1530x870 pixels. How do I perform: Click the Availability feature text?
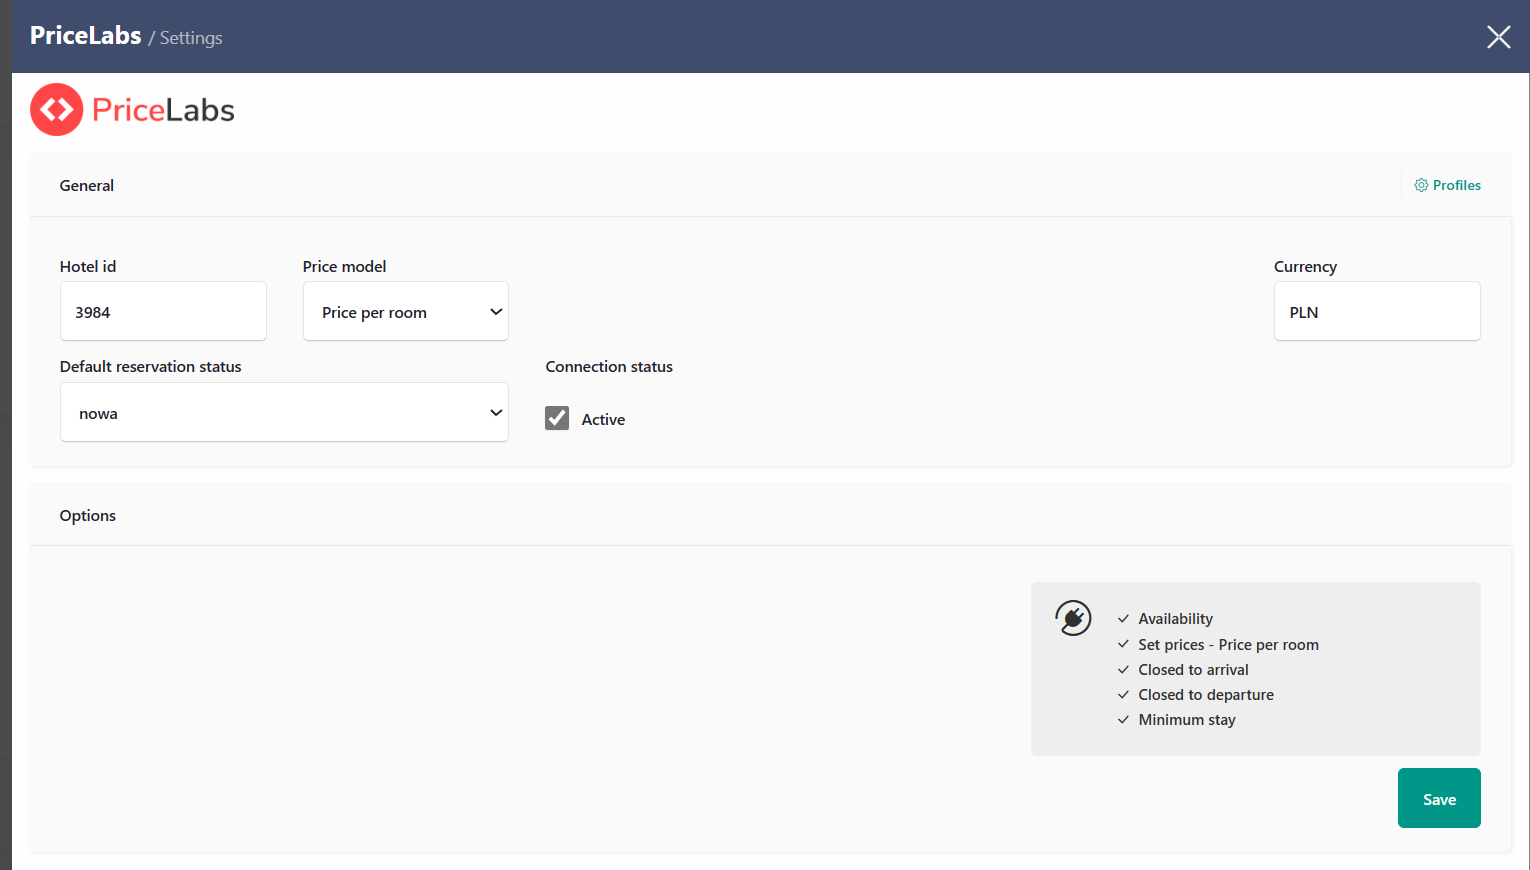tap(1175, 619)
